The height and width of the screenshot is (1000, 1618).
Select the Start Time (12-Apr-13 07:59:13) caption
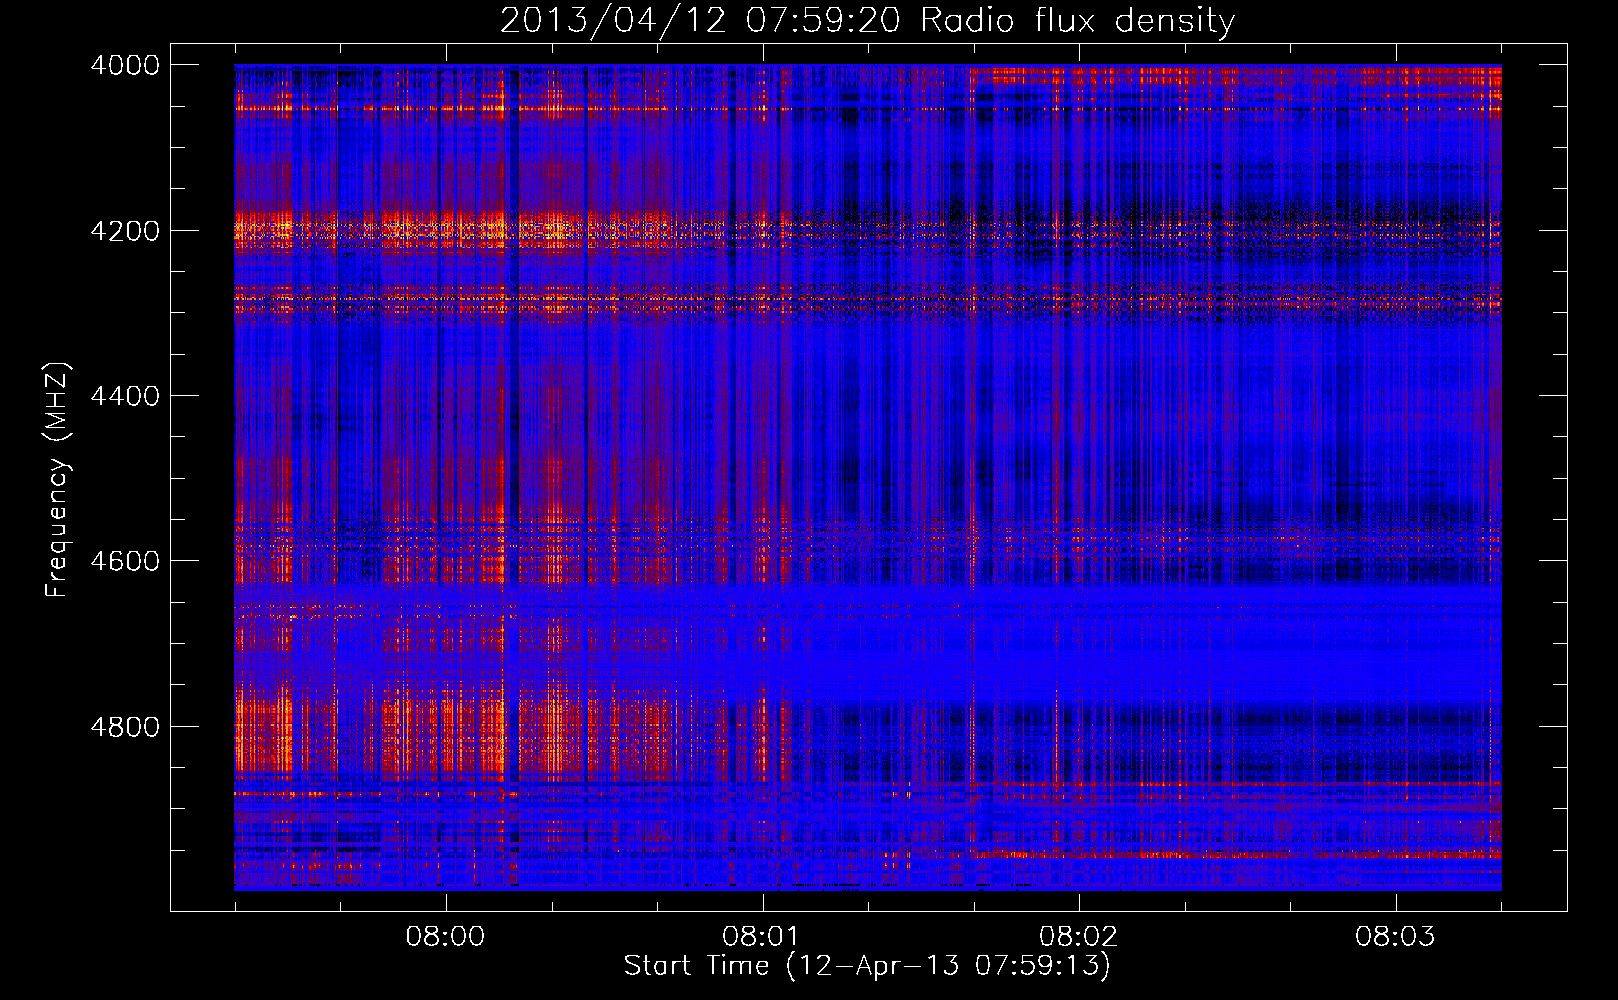867,966
